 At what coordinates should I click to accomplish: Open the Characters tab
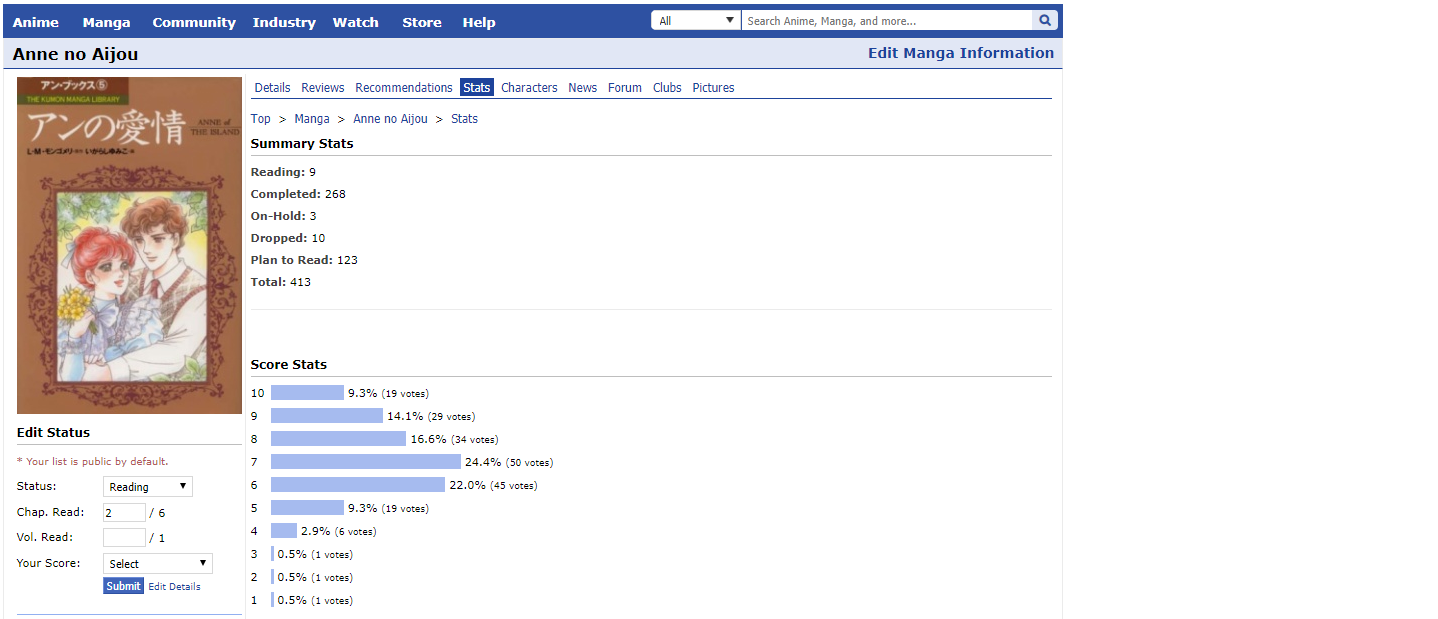click(x=529, y=88)
